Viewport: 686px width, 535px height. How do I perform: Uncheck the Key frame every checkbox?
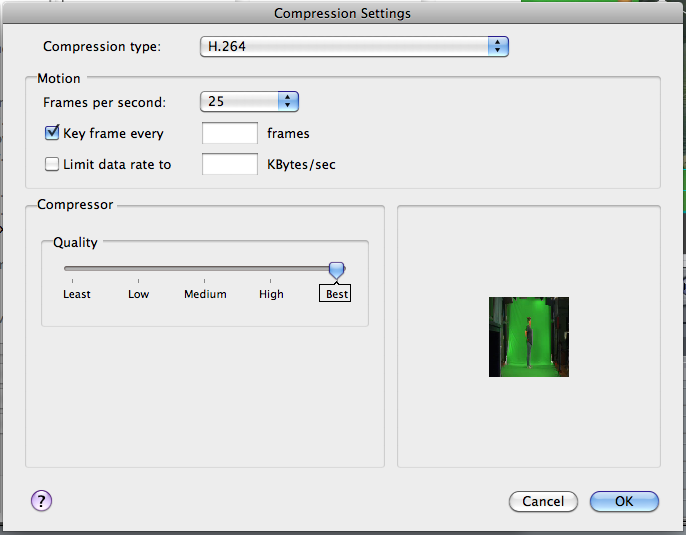(52, 133)
